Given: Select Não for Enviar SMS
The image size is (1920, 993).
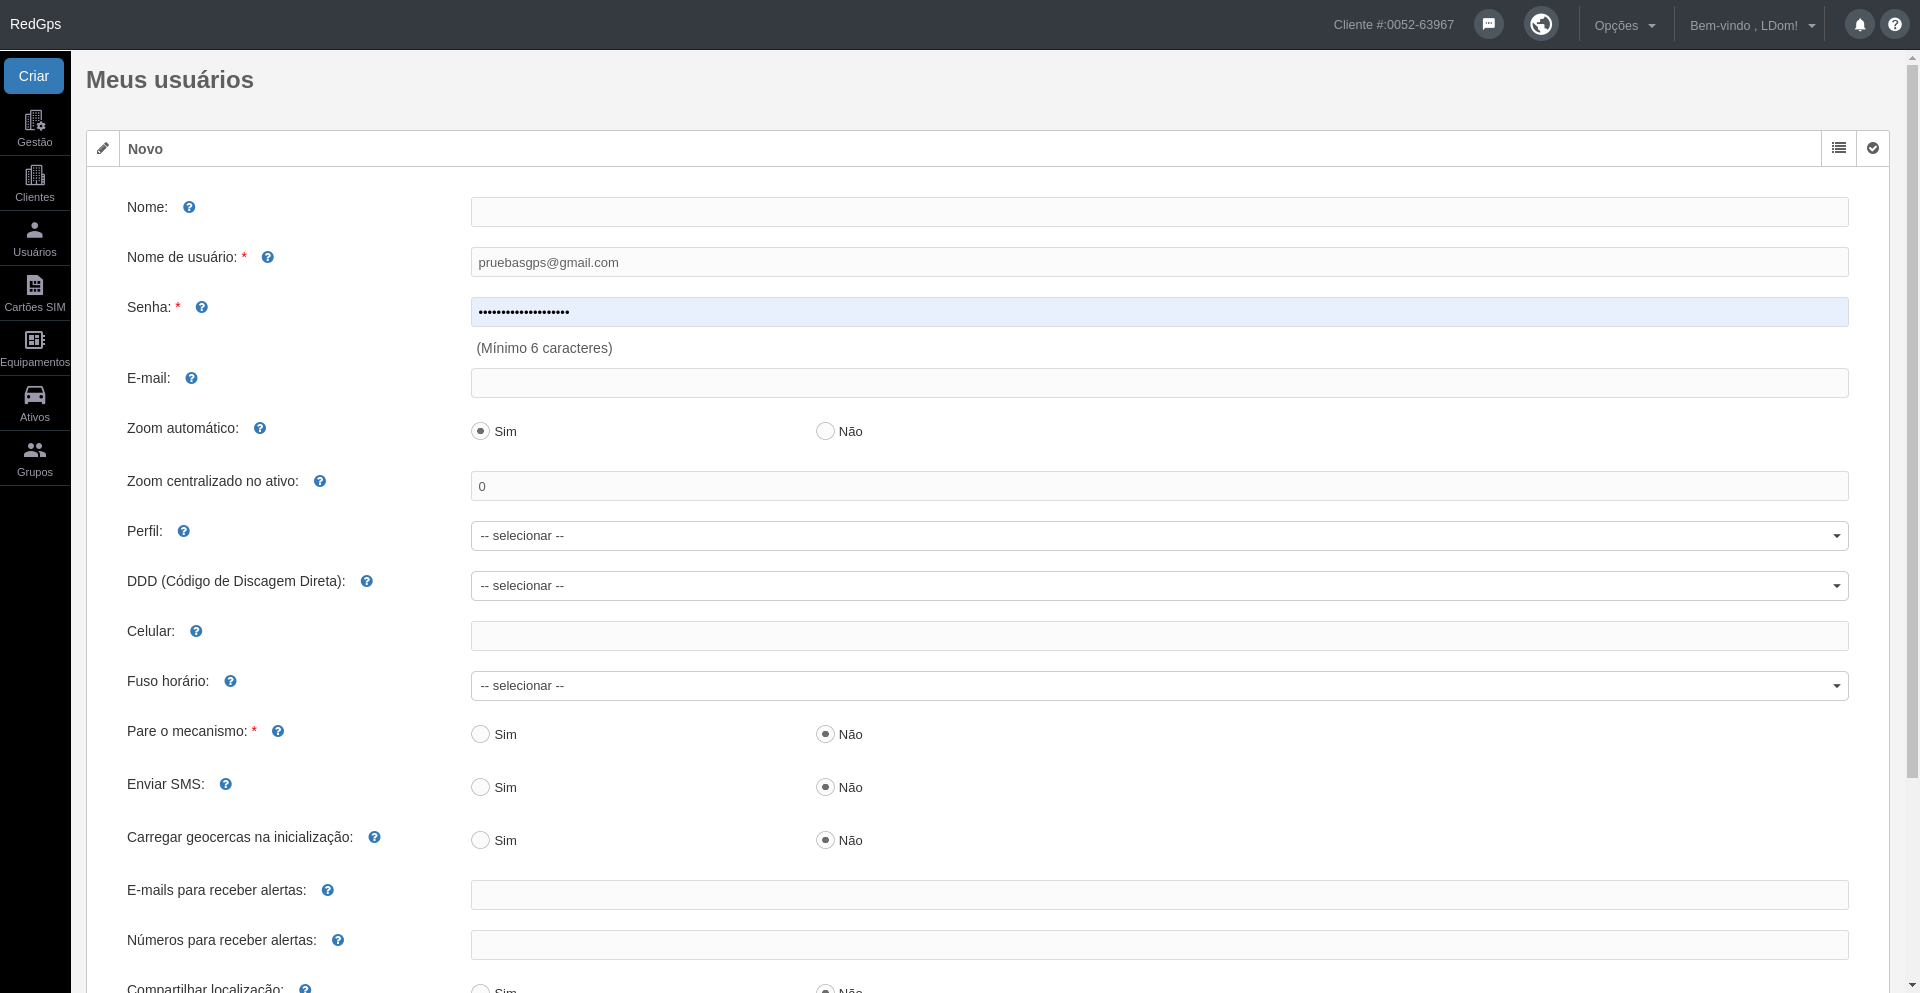Looking at the screenshot, I should coord(825,787).
